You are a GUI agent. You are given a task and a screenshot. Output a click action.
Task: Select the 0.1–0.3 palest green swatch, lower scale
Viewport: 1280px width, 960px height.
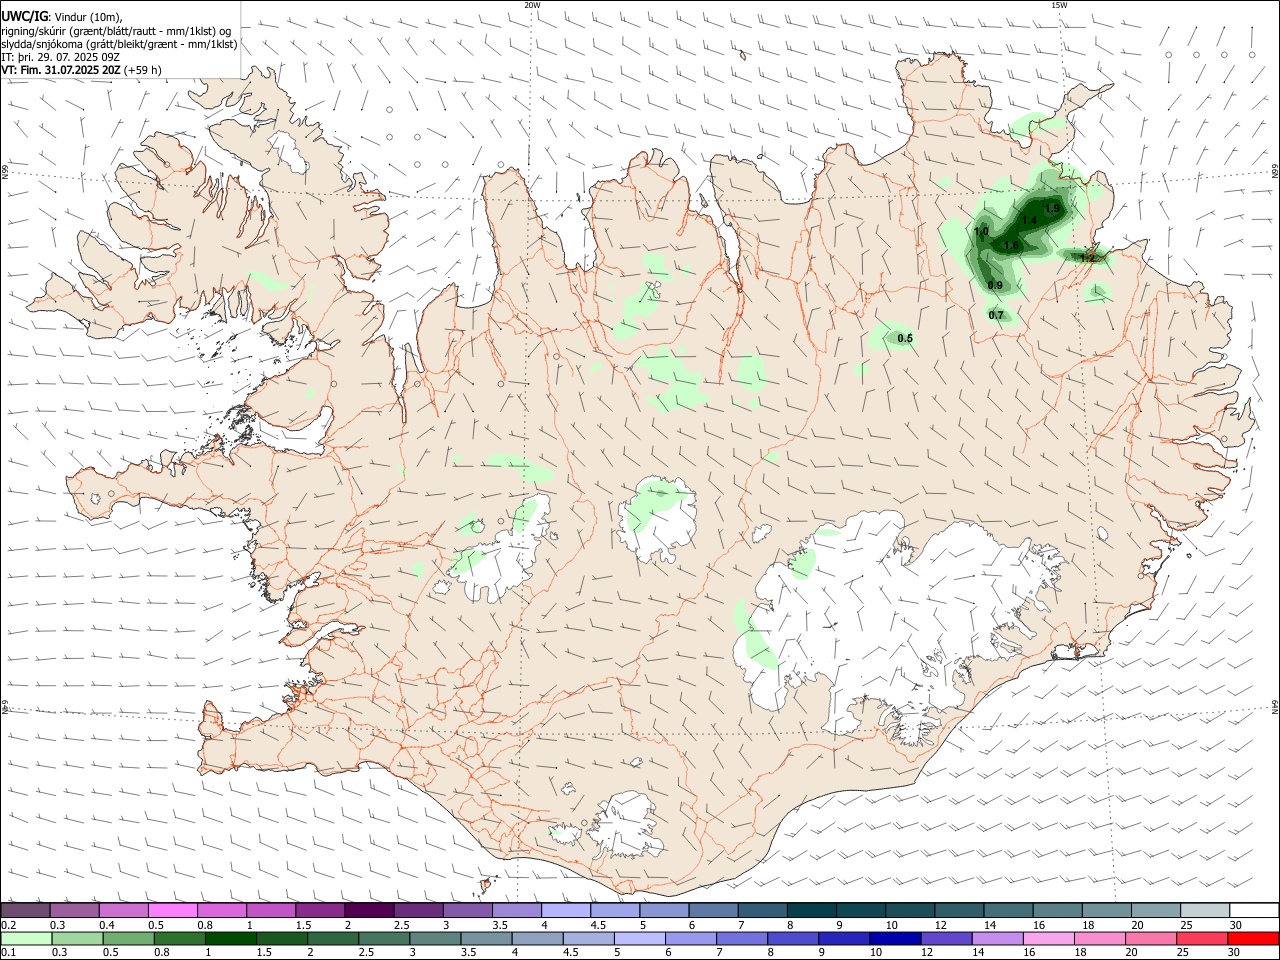coord(27,939)
